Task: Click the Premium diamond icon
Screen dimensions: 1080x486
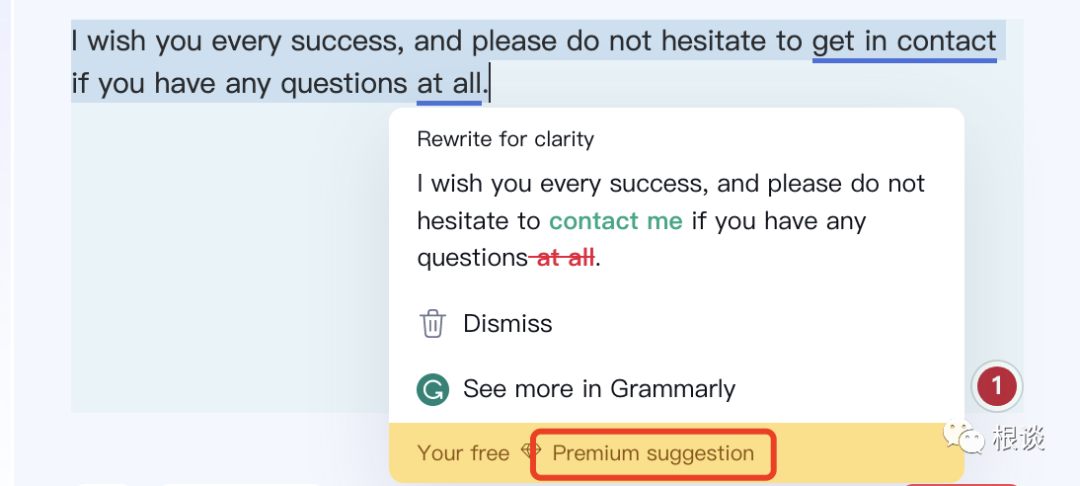Action: click(531, 452)
